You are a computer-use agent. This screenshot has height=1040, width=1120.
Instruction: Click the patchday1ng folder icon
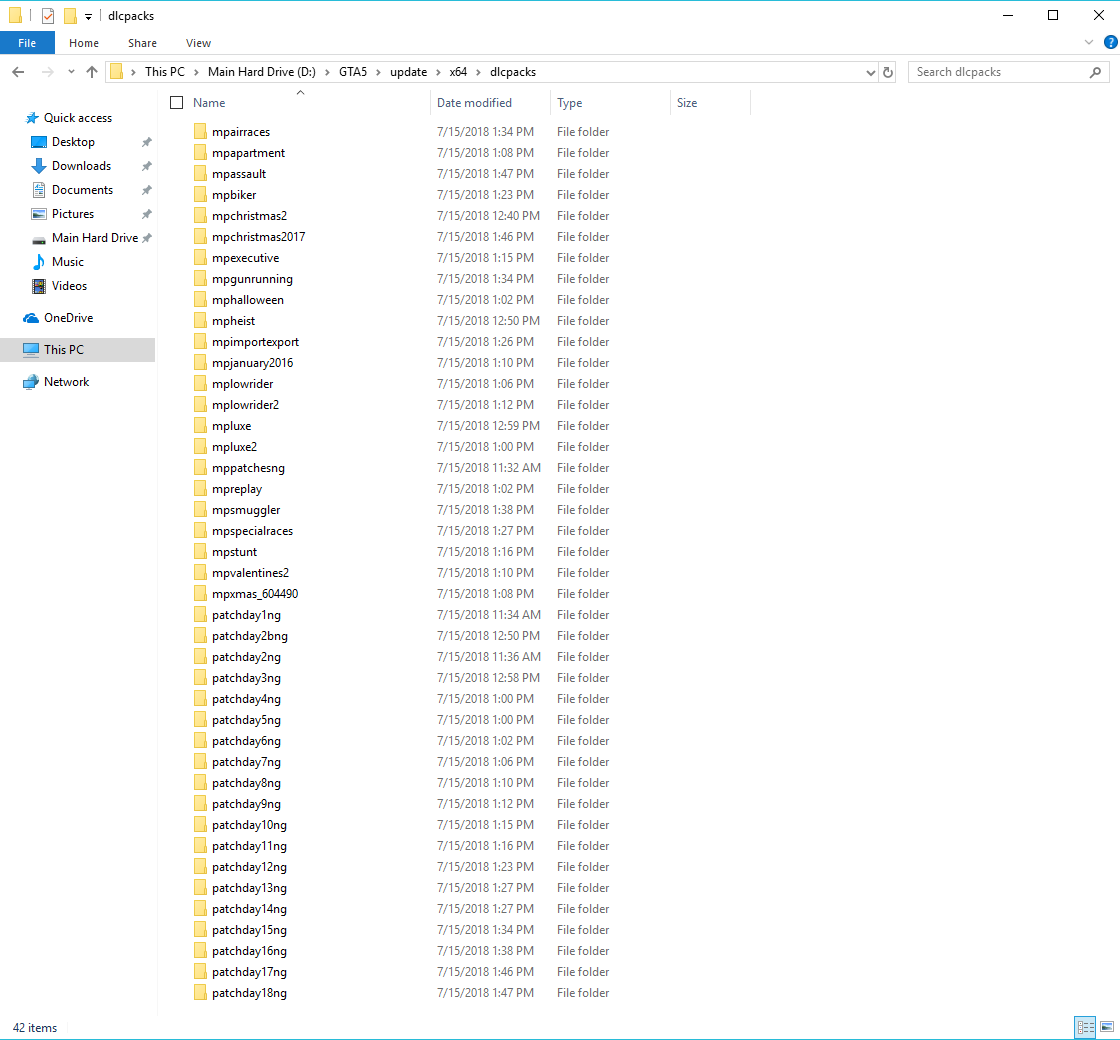coord(200,615)
